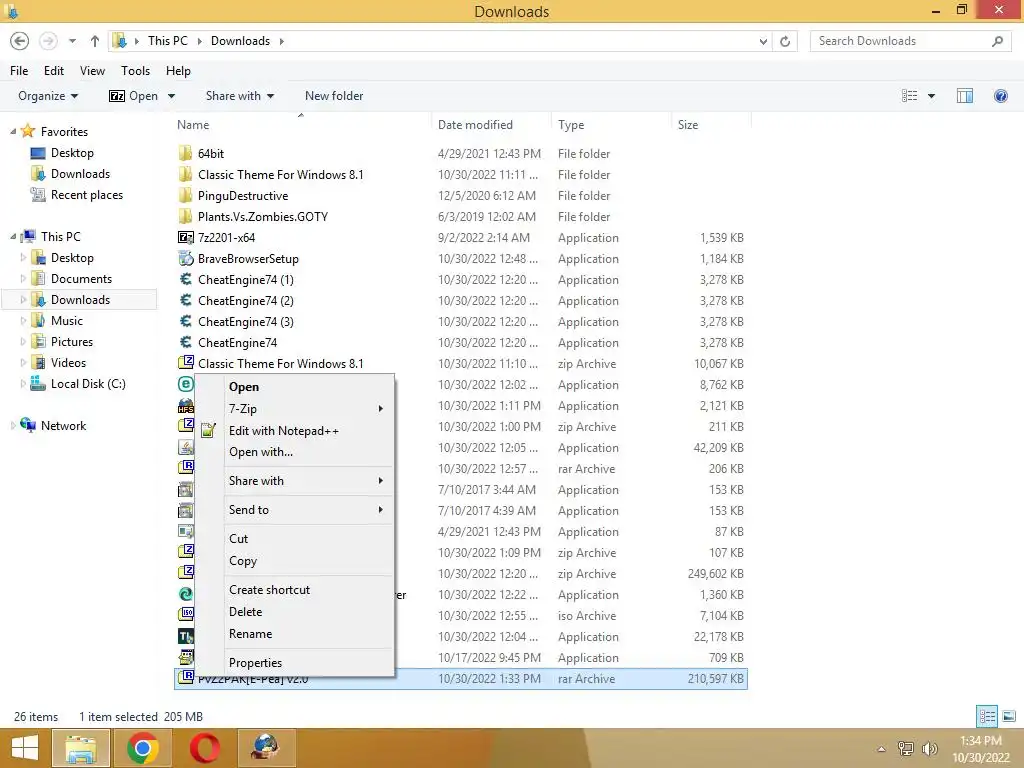Click the Notepad++ icon in the context menu
The height and width of the screenshot is (768, 1024).
208,430
